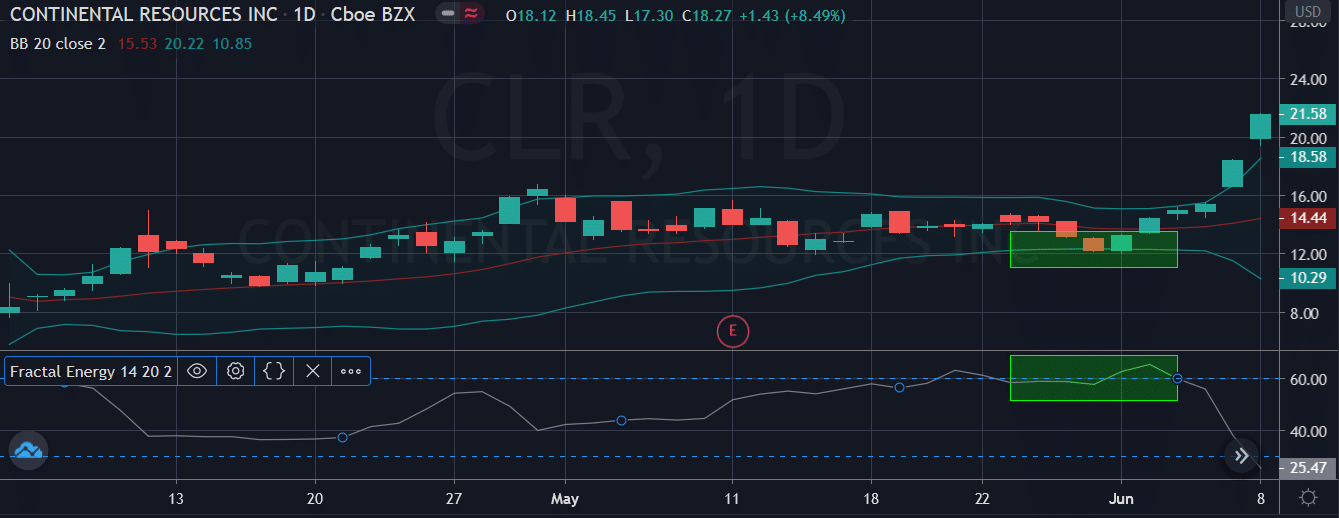Open the USD currency selector
This screenshot has width=1339, height=518.
pos(1308,11)
